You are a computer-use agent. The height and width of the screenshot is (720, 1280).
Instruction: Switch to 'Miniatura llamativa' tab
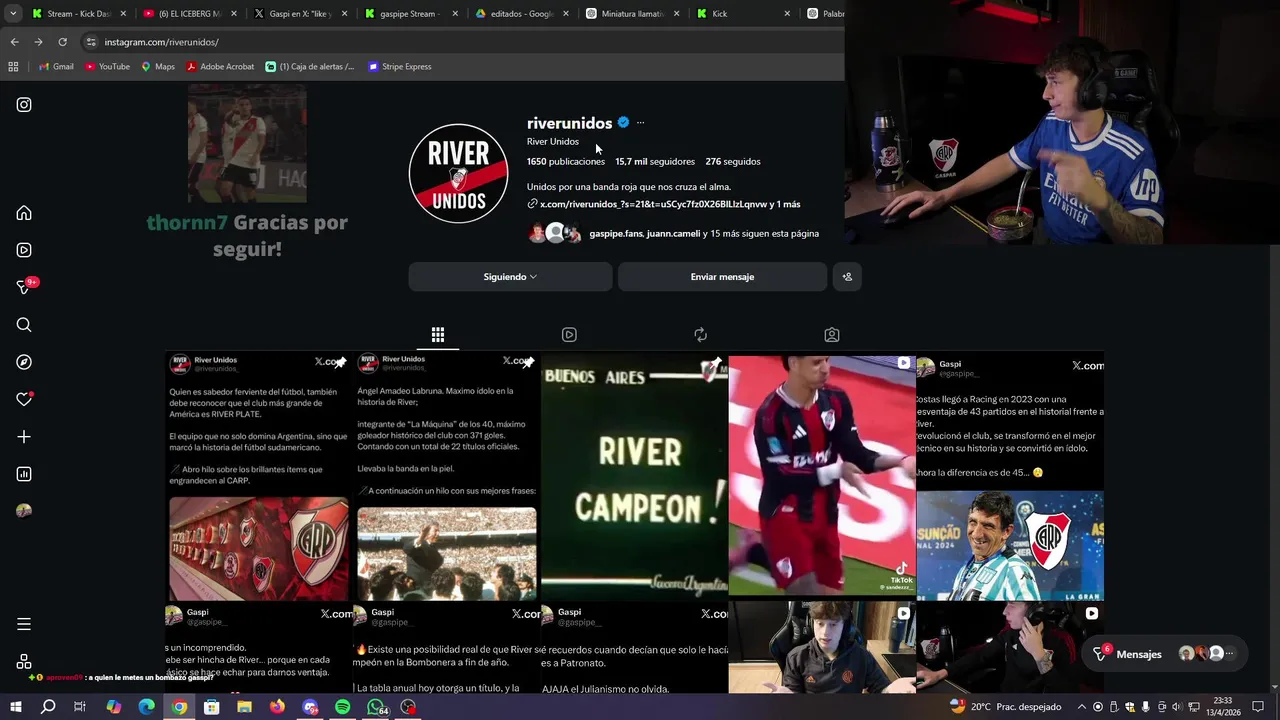click(633, 14)
